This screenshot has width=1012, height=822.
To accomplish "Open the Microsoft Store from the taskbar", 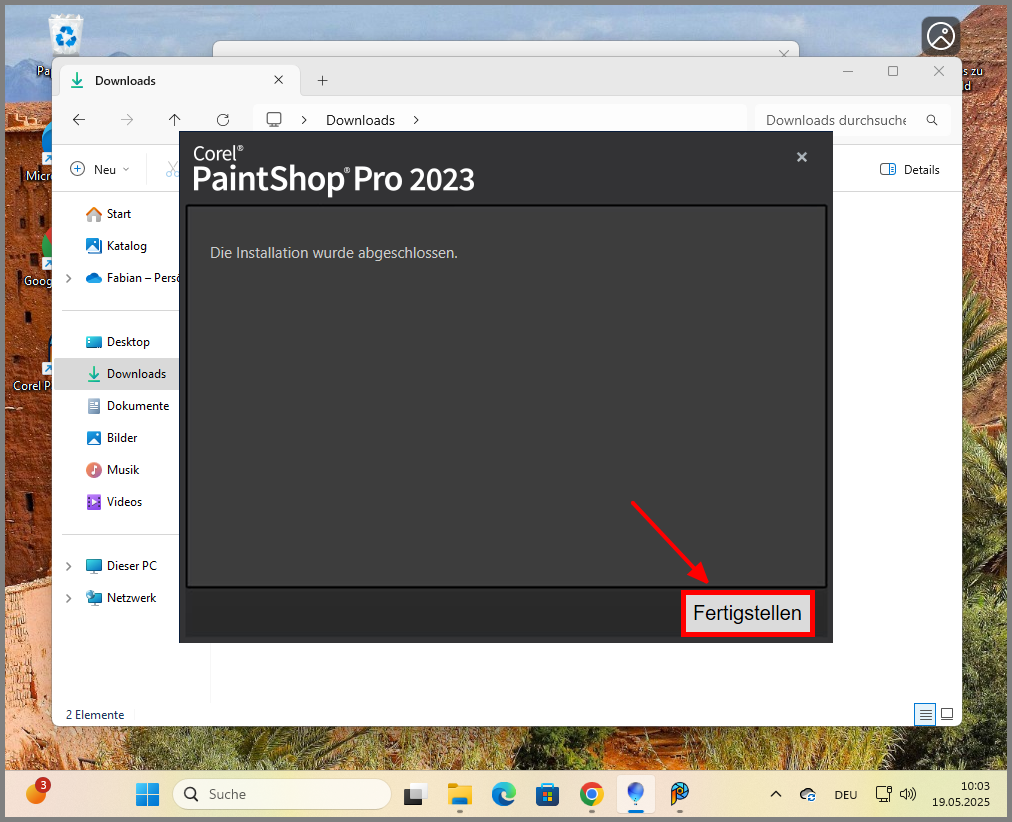I will coord(547,794).
